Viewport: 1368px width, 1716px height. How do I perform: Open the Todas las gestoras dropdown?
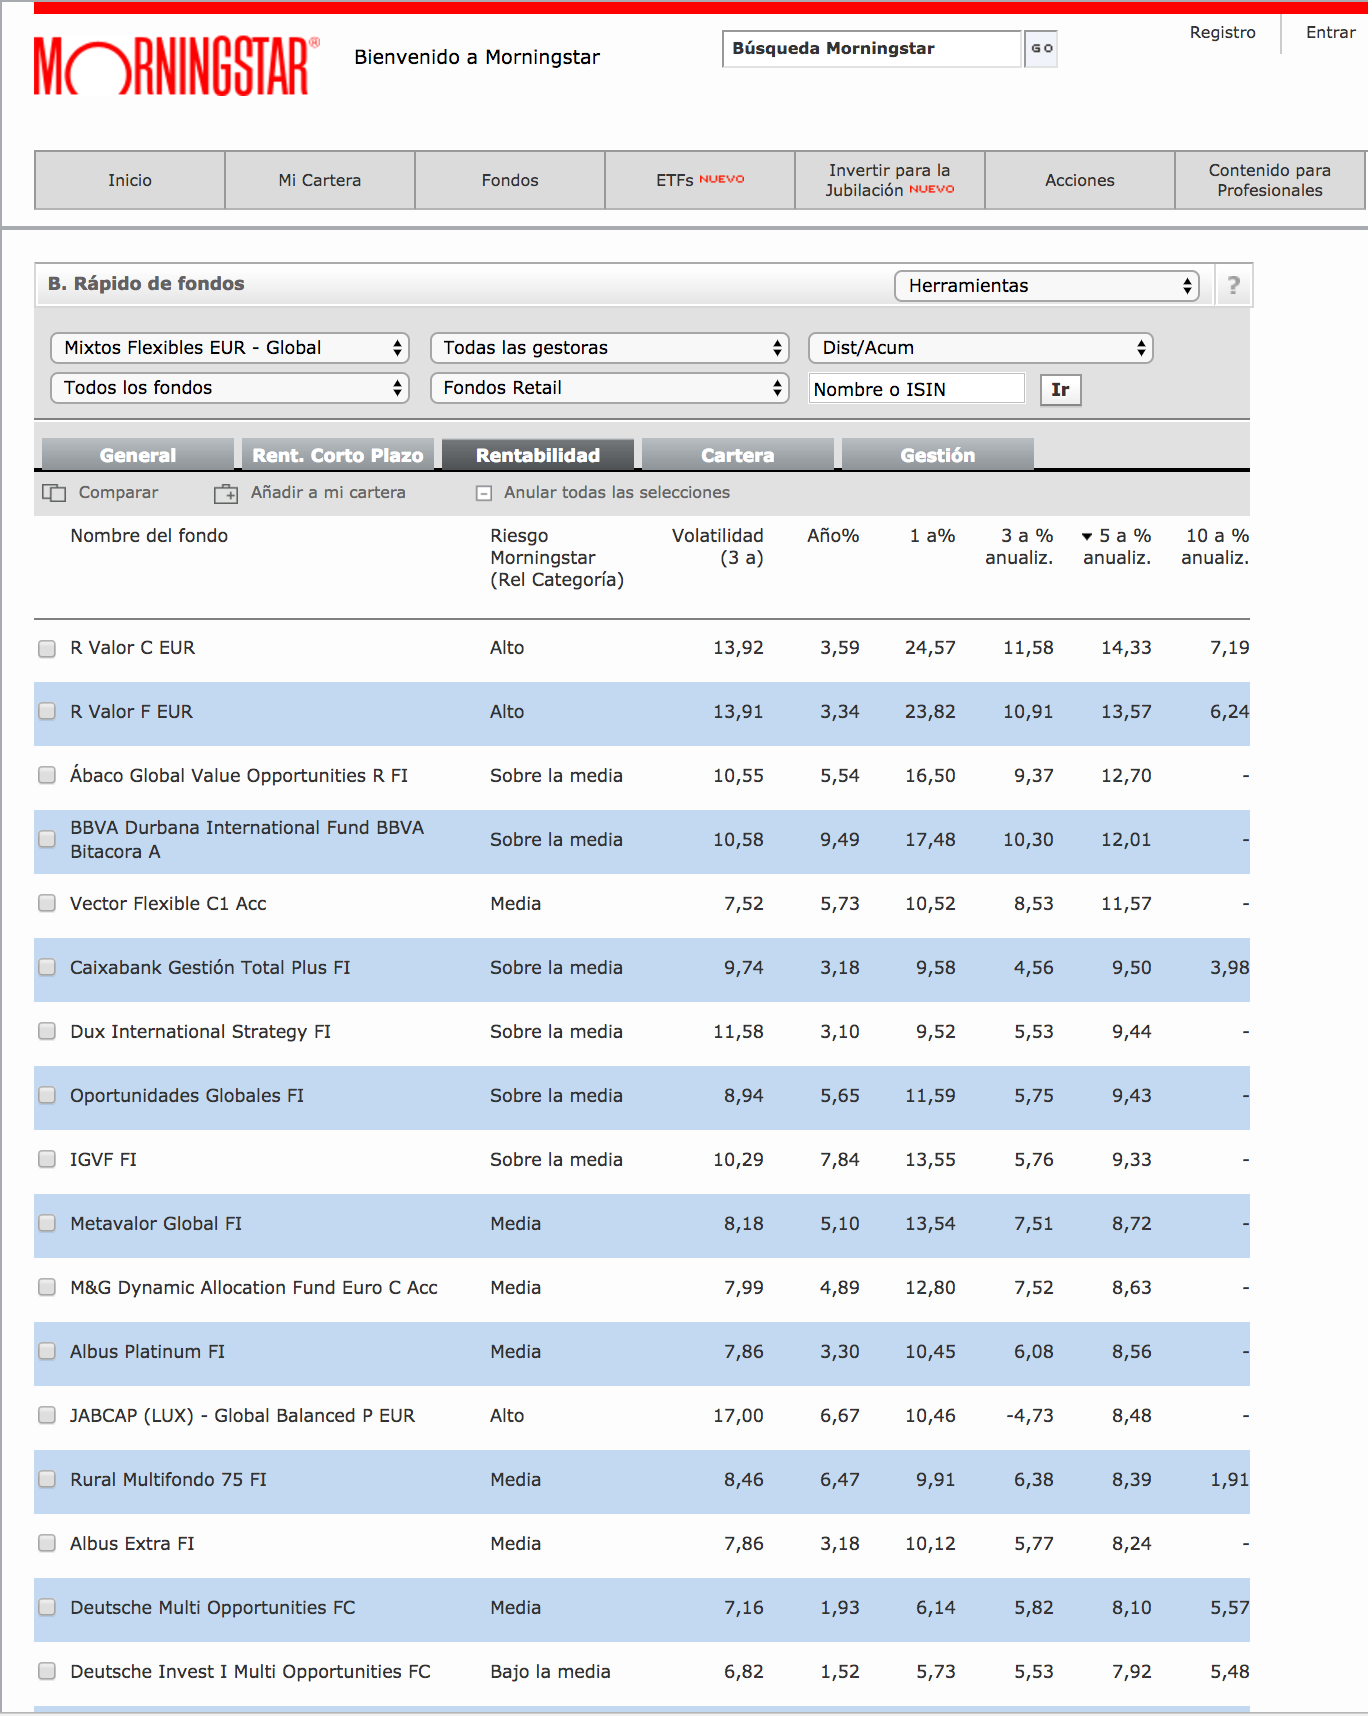click(610, 348)
